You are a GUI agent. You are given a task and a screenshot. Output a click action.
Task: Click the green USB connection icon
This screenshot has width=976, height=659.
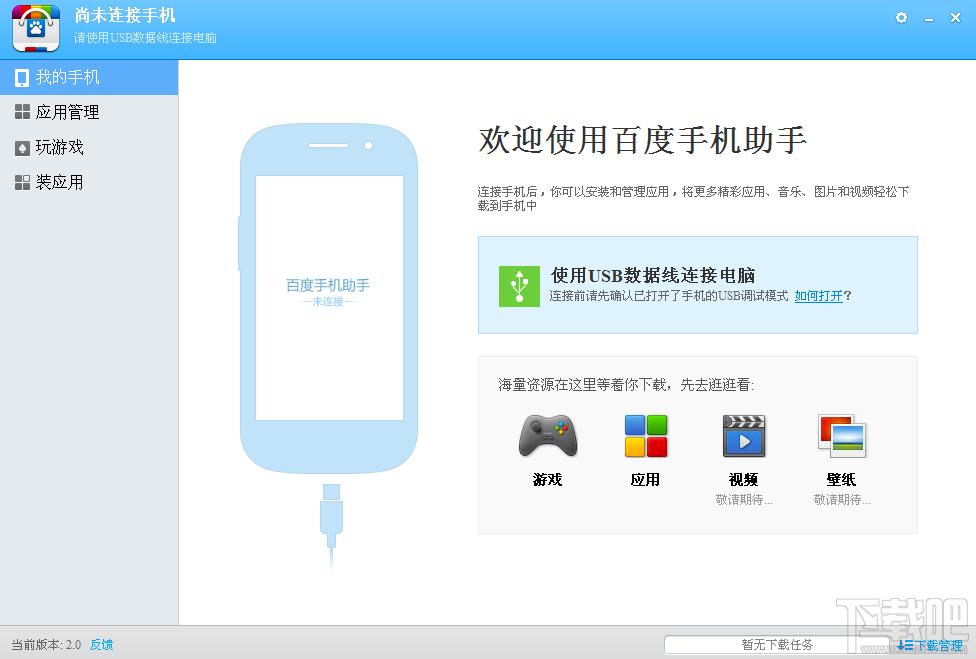pyautogui.click(x=519, y=286)
